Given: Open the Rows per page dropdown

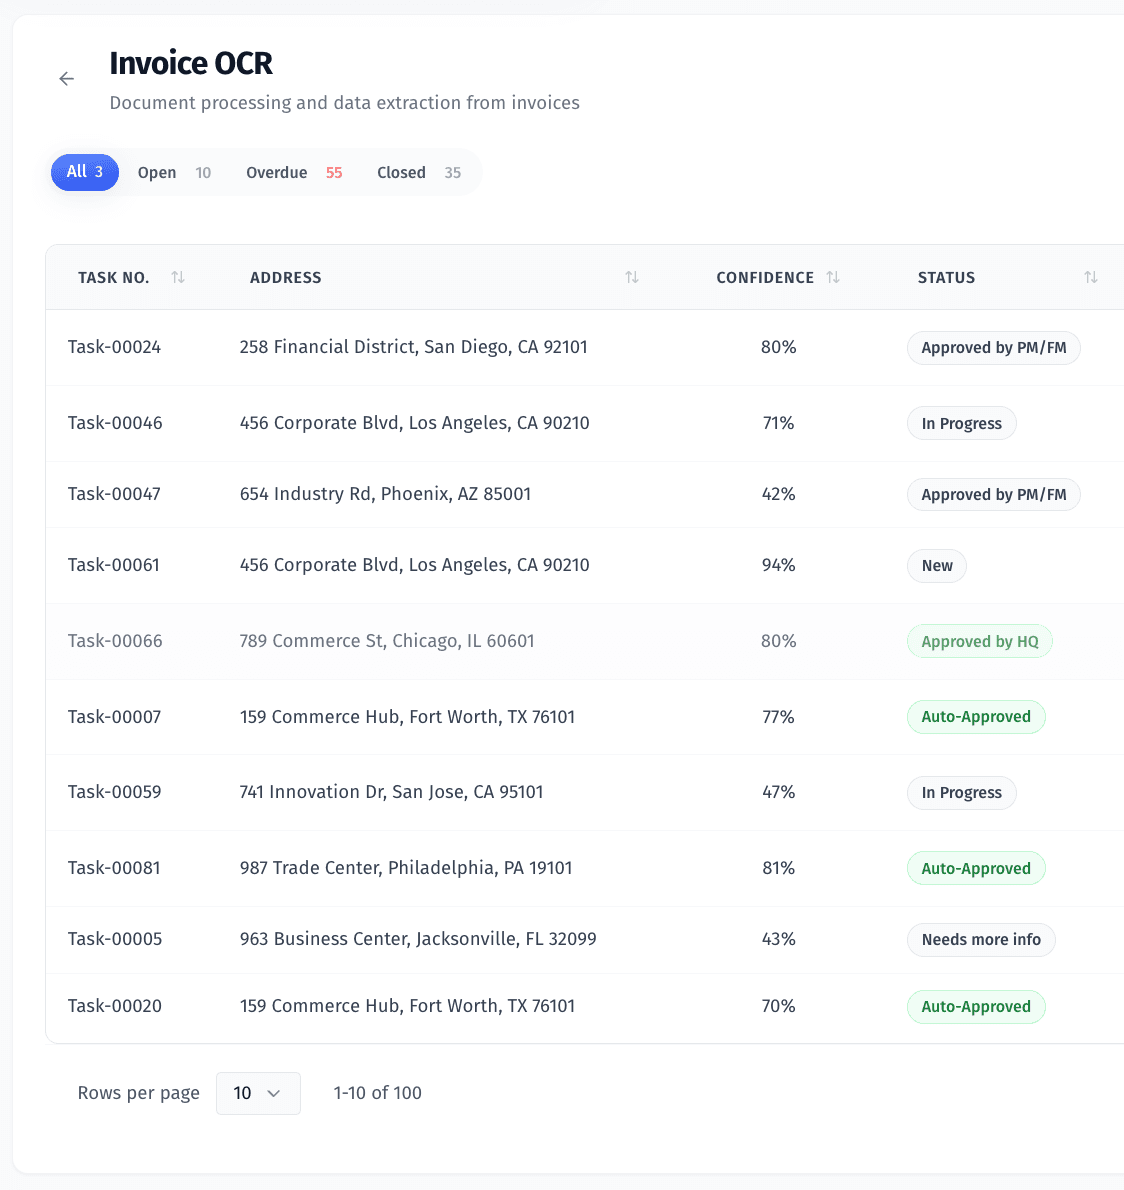Looking at the screenshot, I should tap(258, 1093).
